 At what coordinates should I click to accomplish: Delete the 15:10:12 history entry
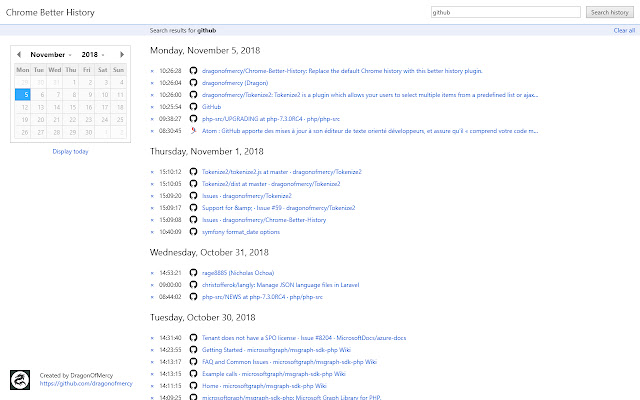[152, 172]
